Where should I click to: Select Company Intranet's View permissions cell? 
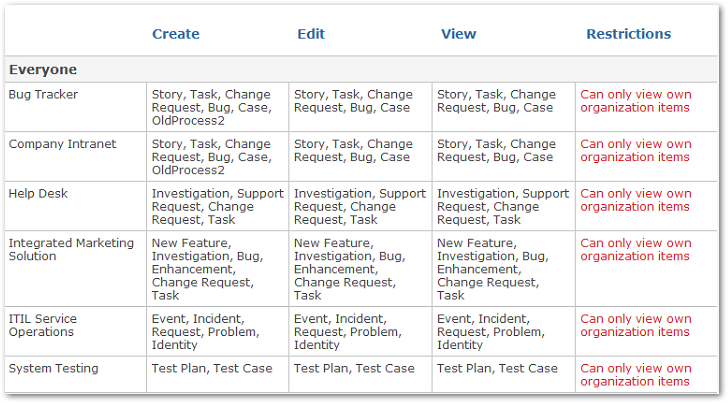(503, 156)
